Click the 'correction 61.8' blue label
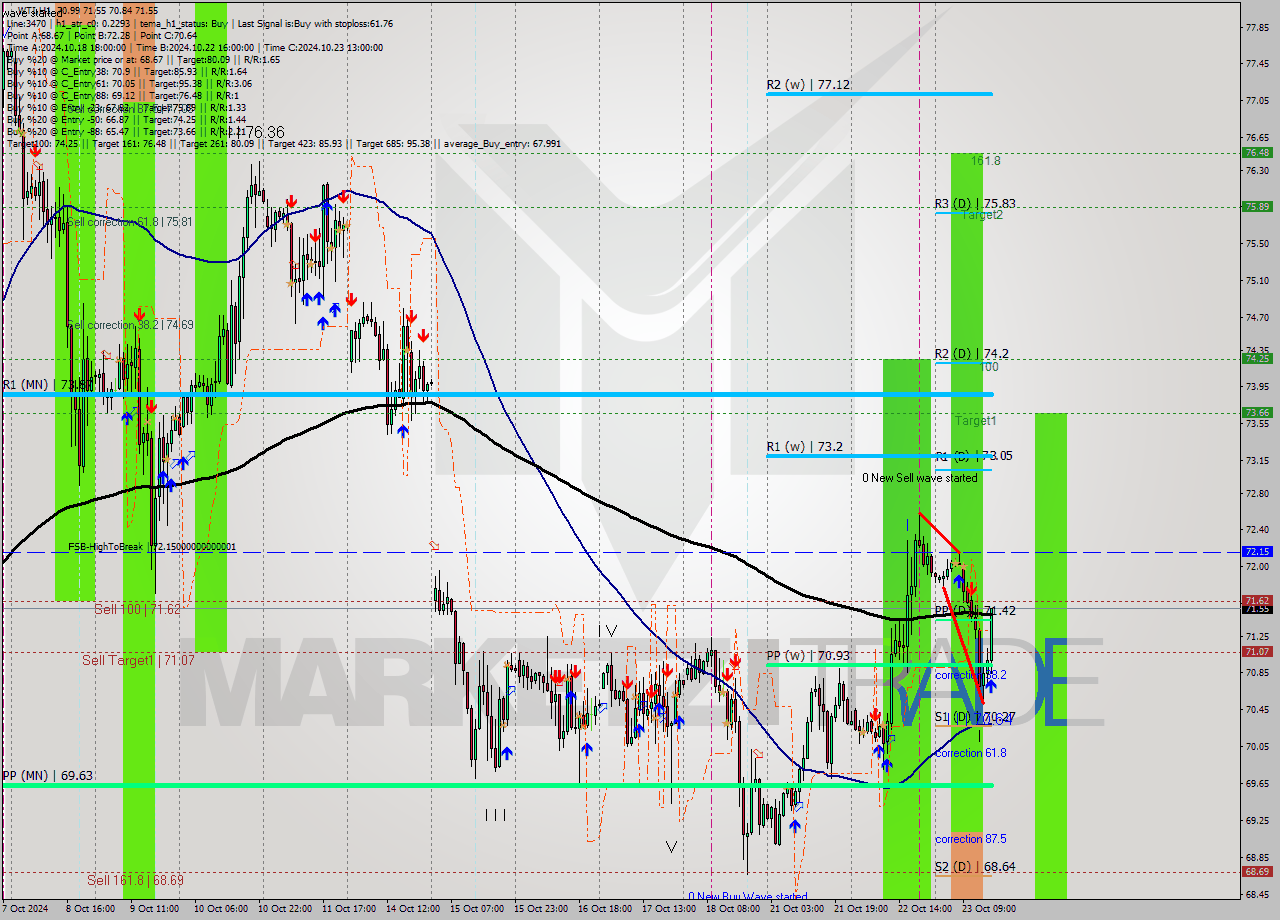The height and width of the screenshot is (920, 1280). 971,753
